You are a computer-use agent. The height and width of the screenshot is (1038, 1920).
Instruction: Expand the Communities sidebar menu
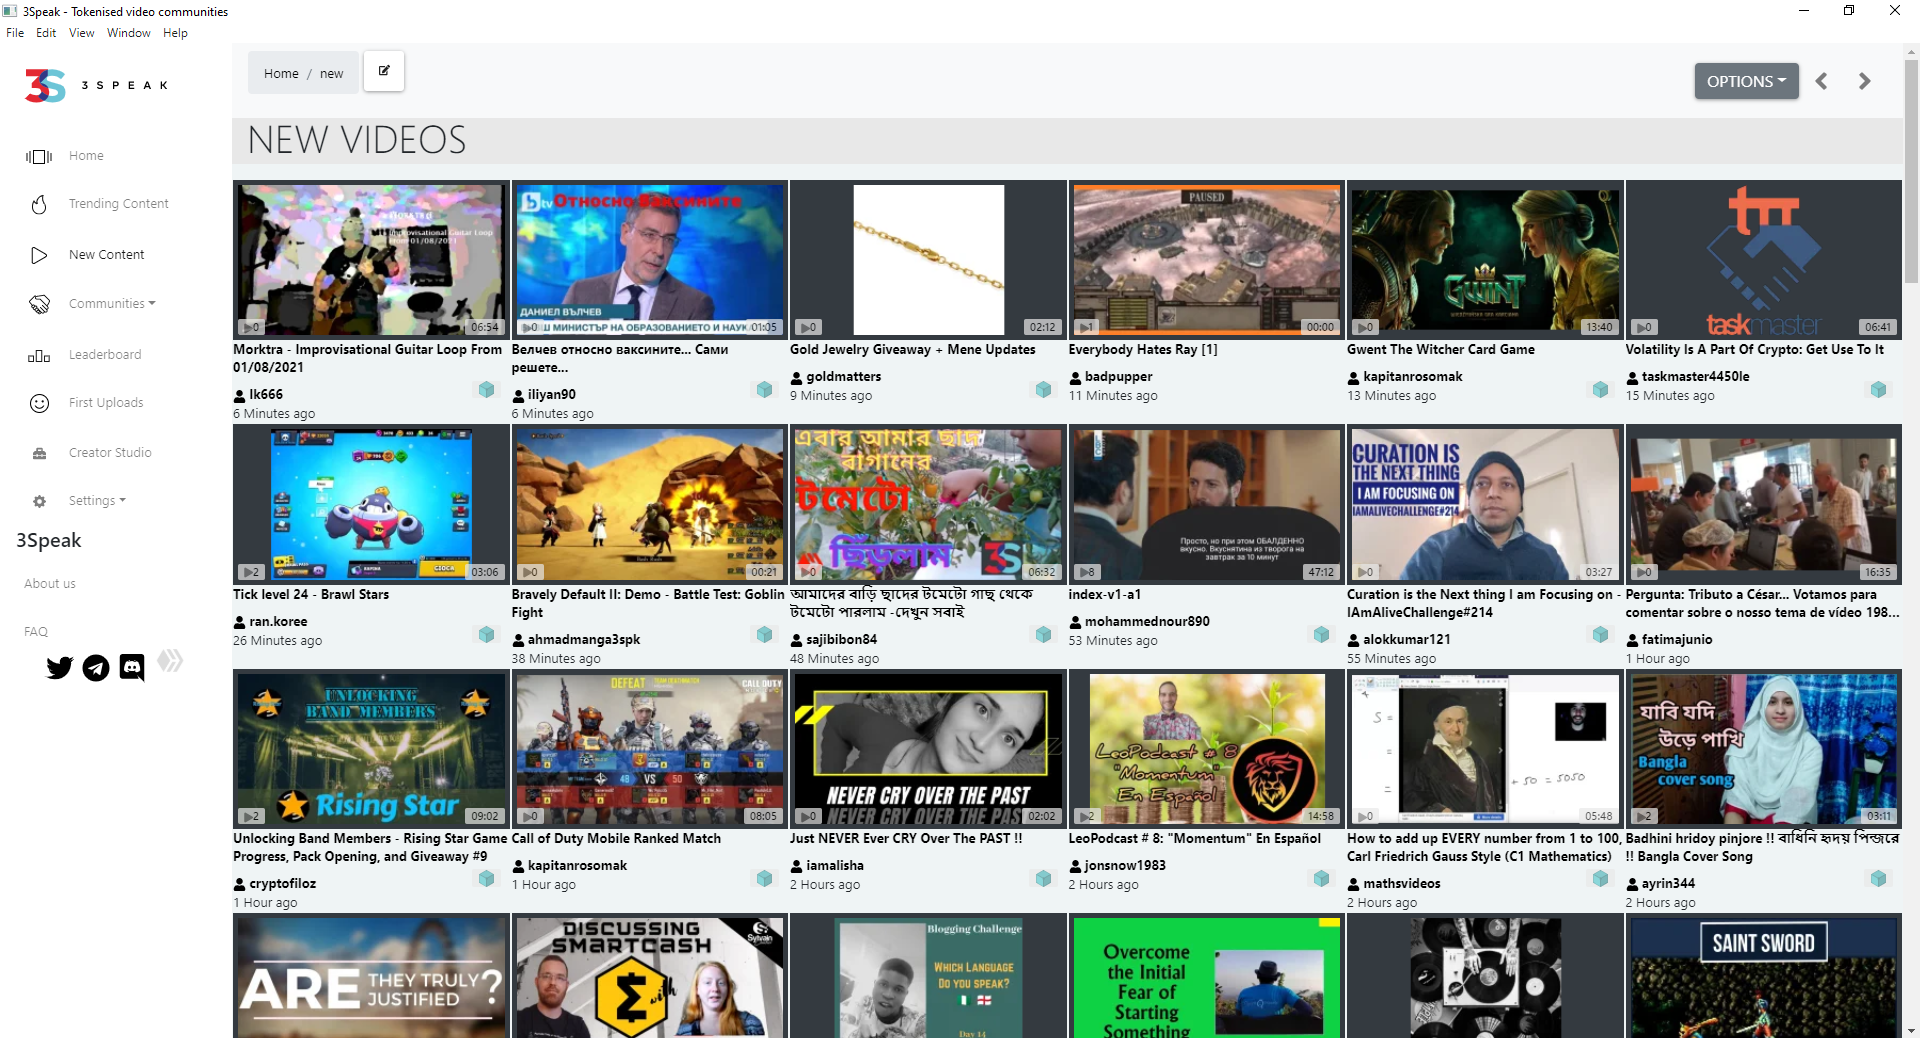point(112,304)
